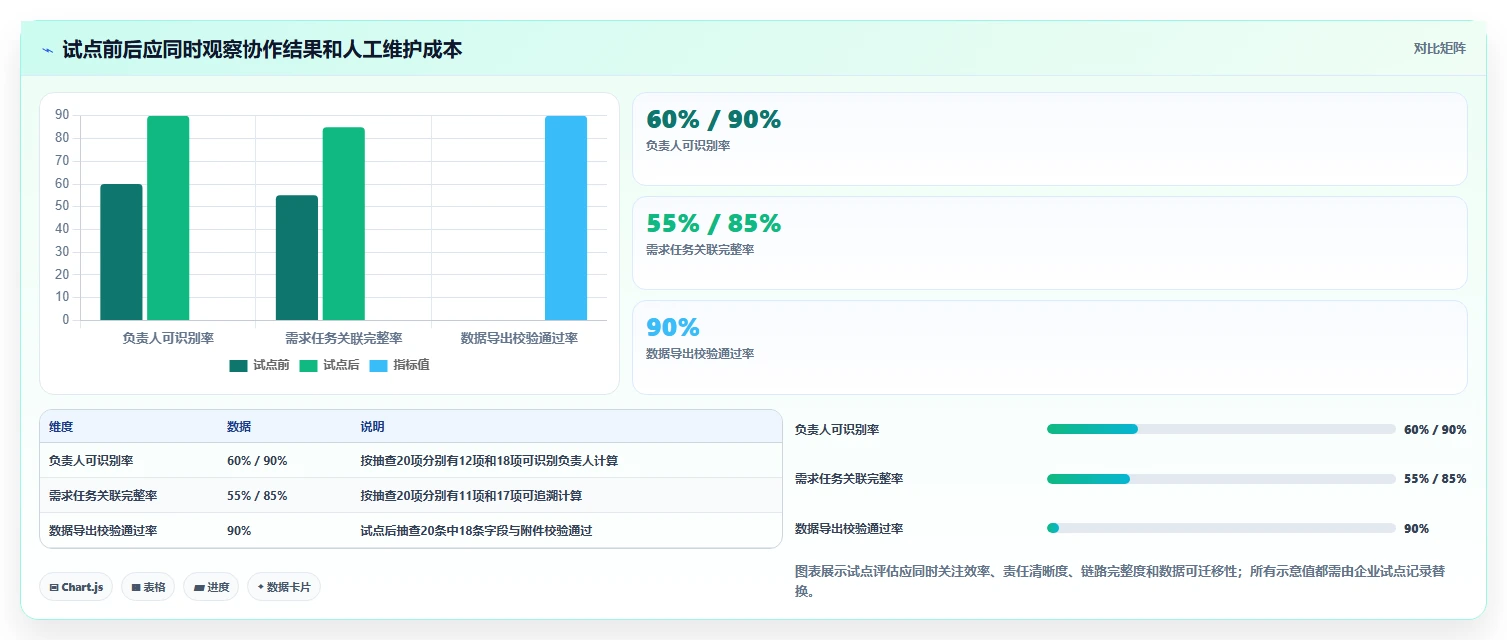Click the blue 数据导出校验通过率 bar
This screenshot has height=640, width=1507.
[x=566, y=218]
